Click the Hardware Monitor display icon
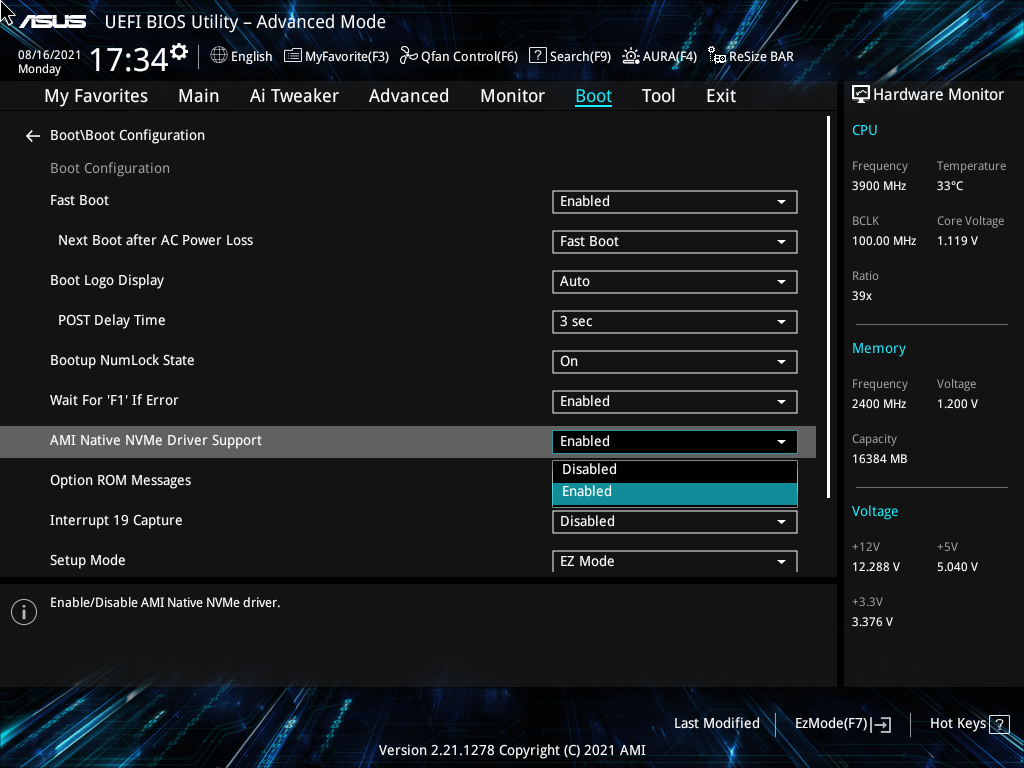The height and width of the screenshot is (768, 1024). 861,95
